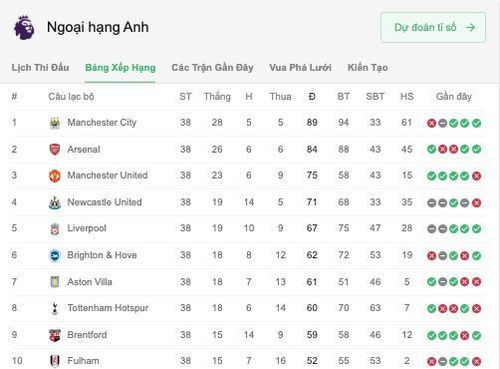Screen dimensions: 500x369
Task: Click the Manchester City club crest
Action: coord(55,123)
